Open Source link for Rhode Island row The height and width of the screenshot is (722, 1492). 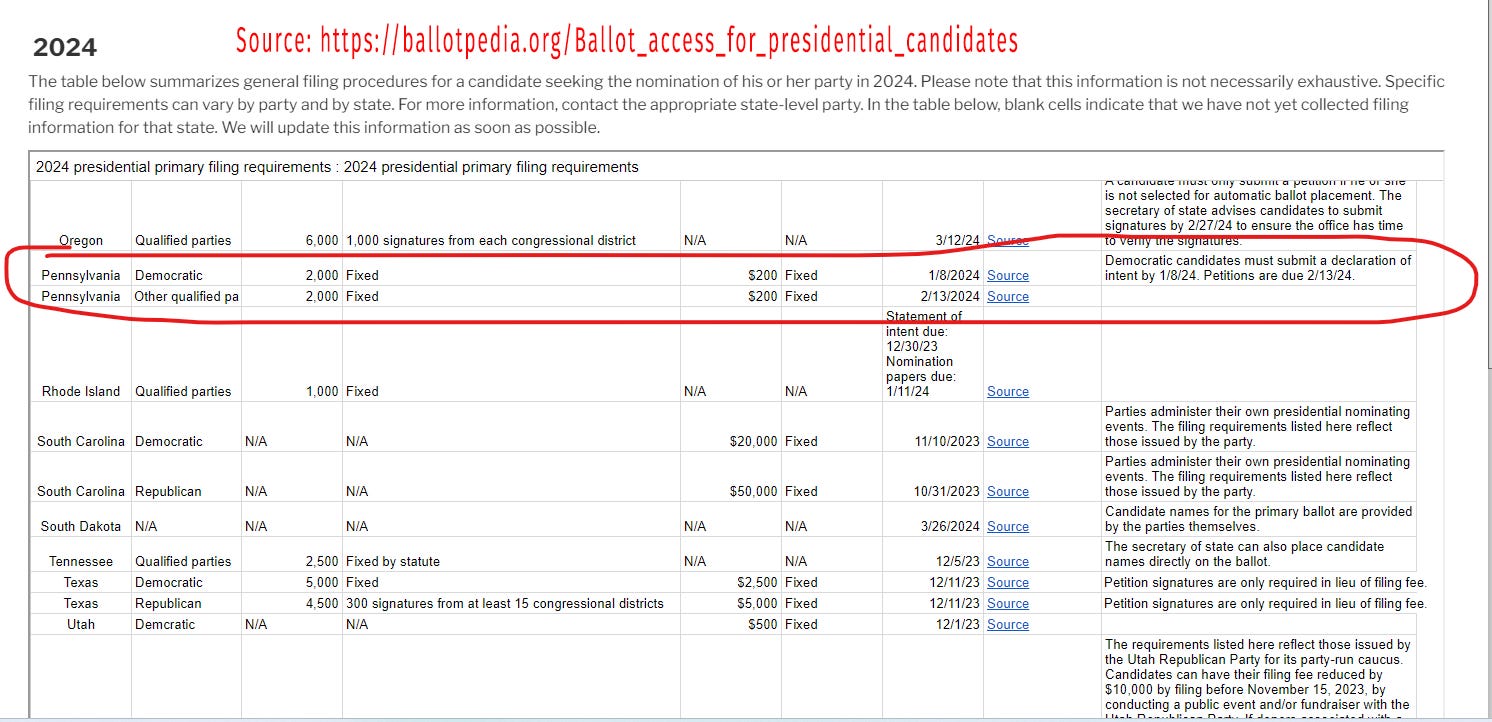(x=1007, y=391)
